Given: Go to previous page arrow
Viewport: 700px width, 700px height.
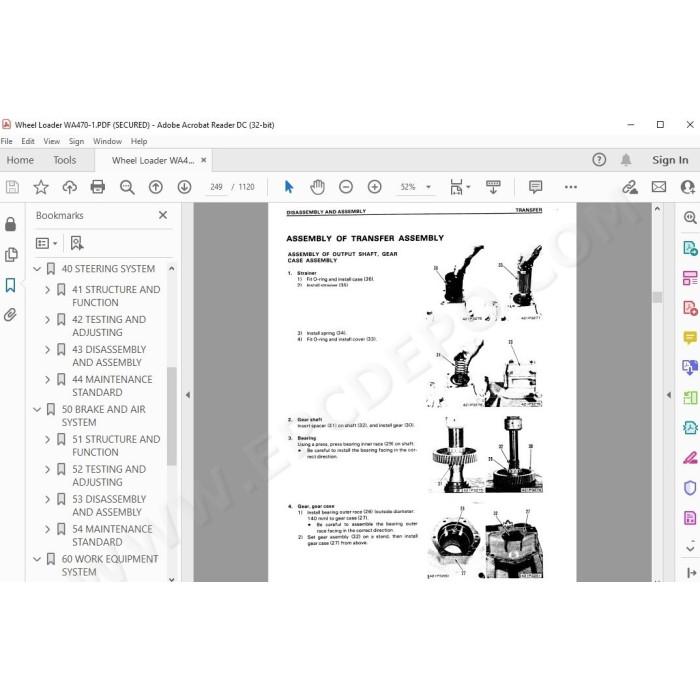Looking at the screenshot, I should click(155, 187).
